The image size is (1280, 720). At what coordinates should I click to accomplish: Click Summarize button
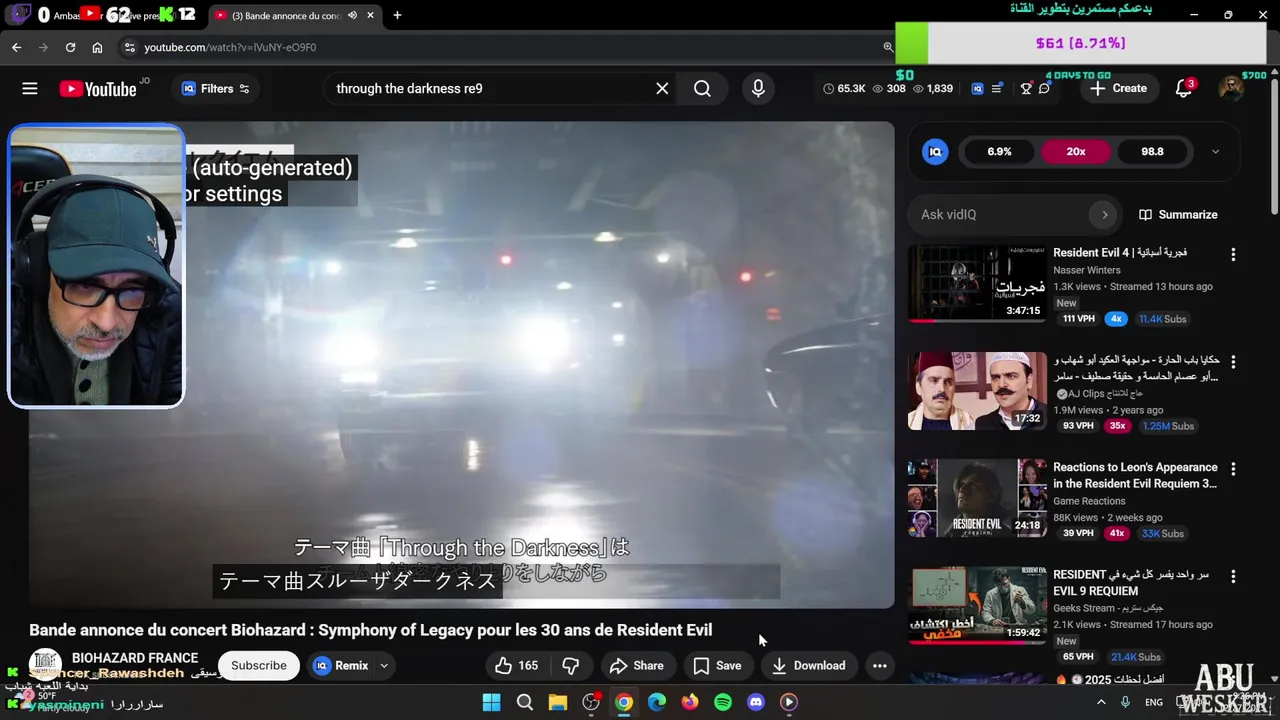tap(1178, 215)
